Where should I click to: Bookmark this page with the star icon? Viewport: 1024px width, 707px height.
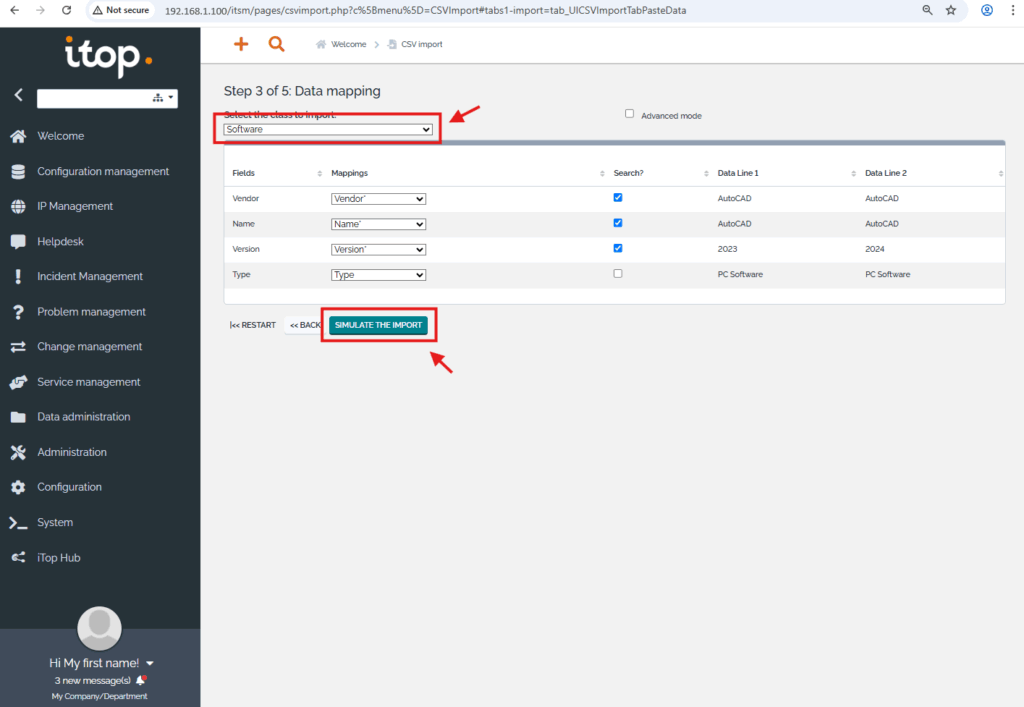tap(951, 10)
